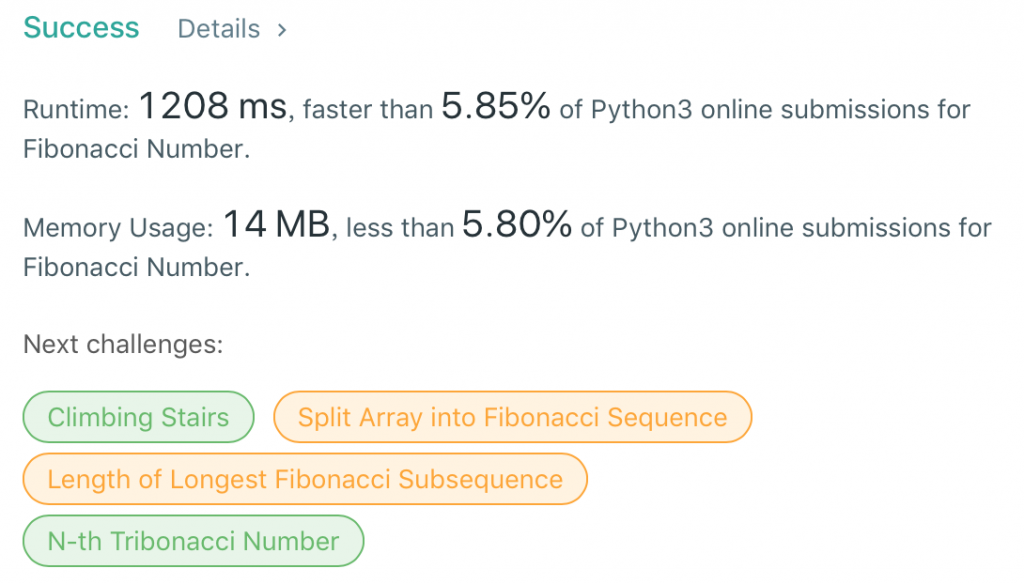The image size is (1024, 584).
Task: Click Fibonacci Number in the runtime sentence
Action: [x=133, y=149]
